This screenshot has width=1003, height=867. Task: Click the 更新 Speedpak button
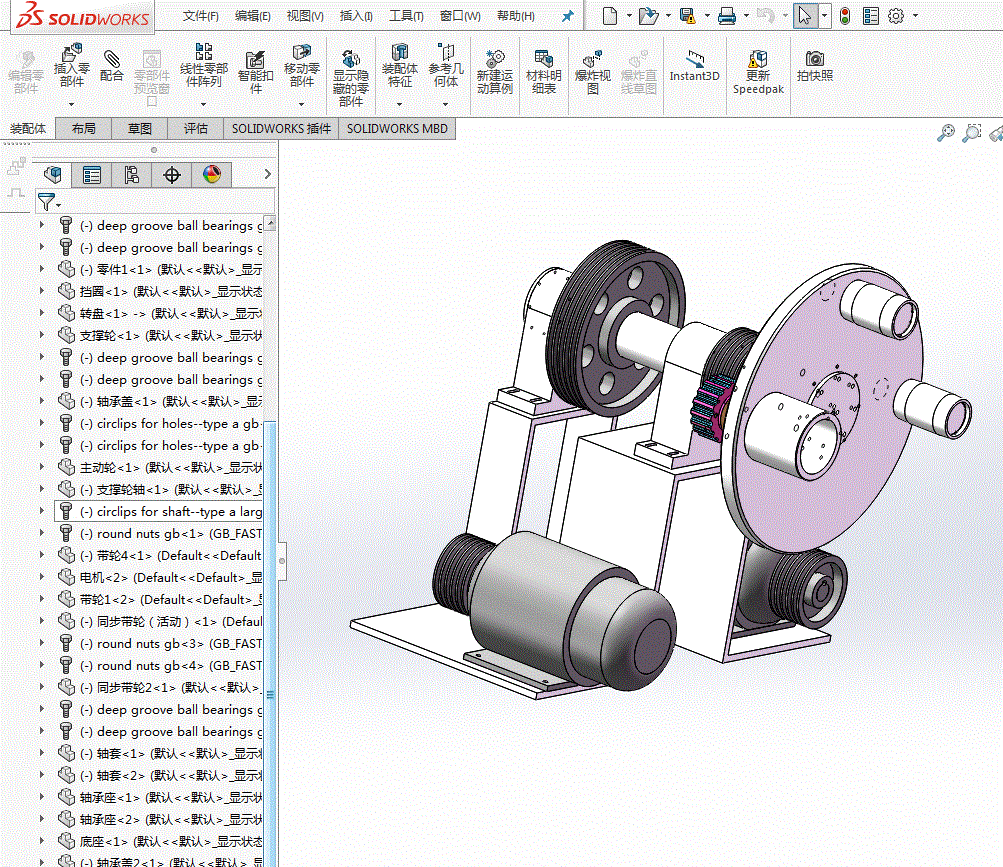pos(758,72)
